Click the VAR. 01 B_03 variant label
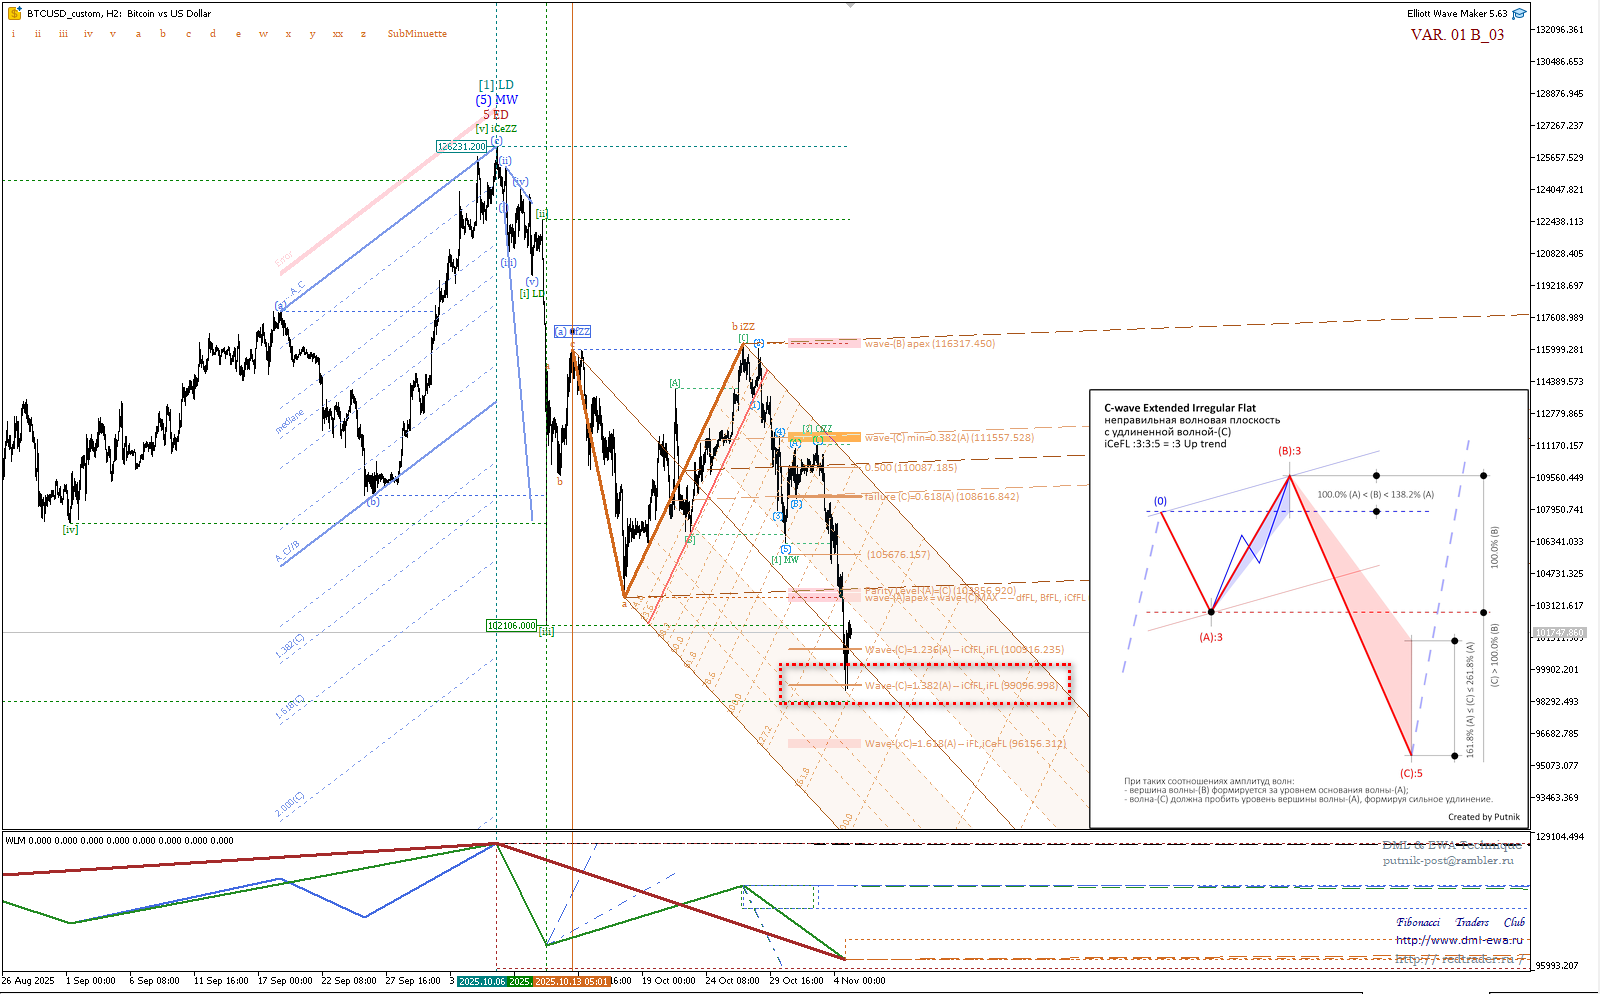1600x994 pixels. coord(1457,35)
